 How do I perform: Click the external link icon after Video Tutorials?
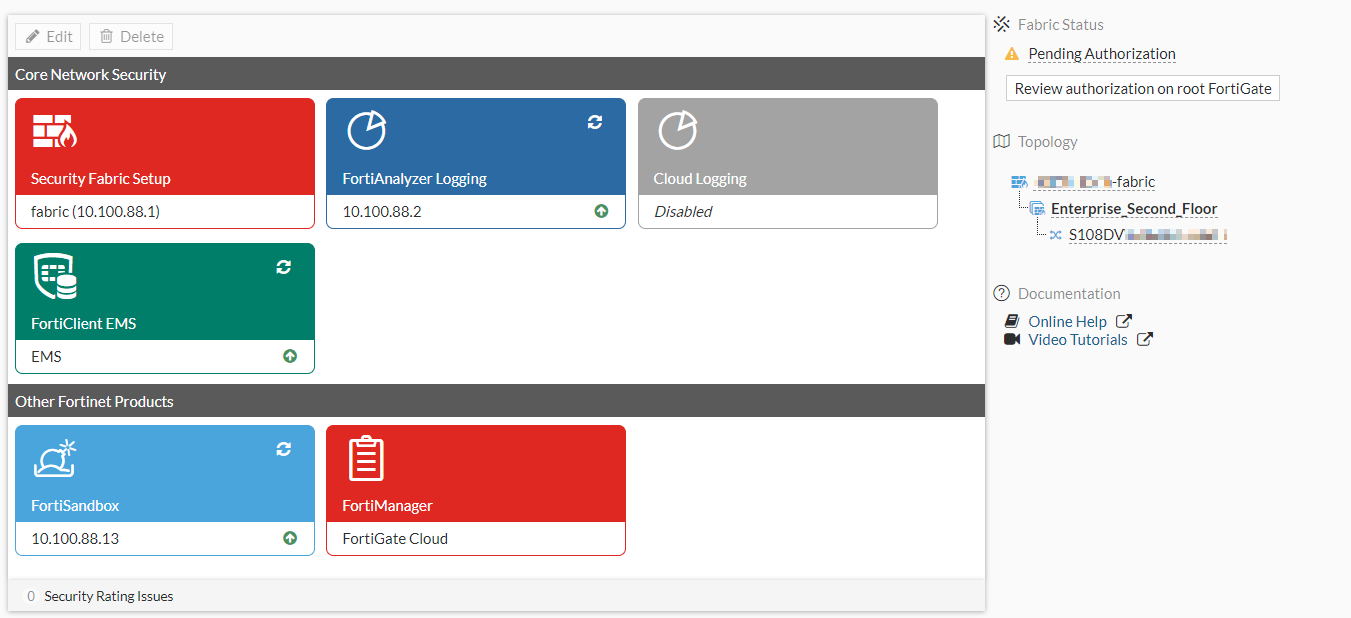1145,339
